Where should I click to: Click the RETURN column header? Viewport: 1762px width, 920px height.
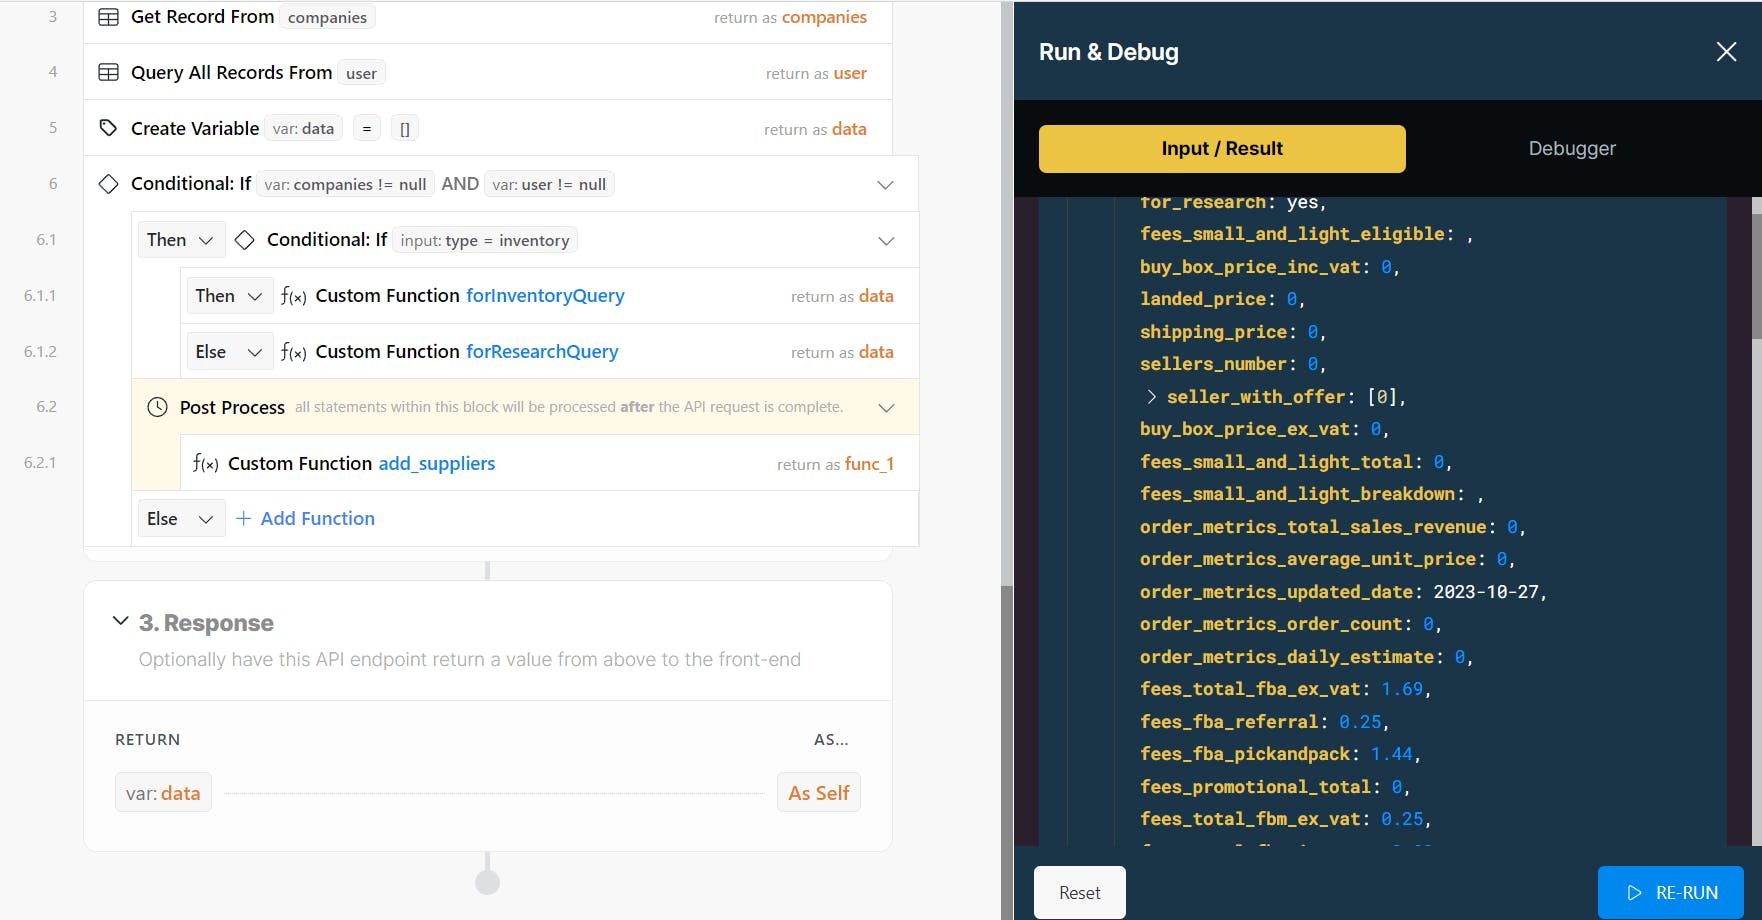point(148,740)
